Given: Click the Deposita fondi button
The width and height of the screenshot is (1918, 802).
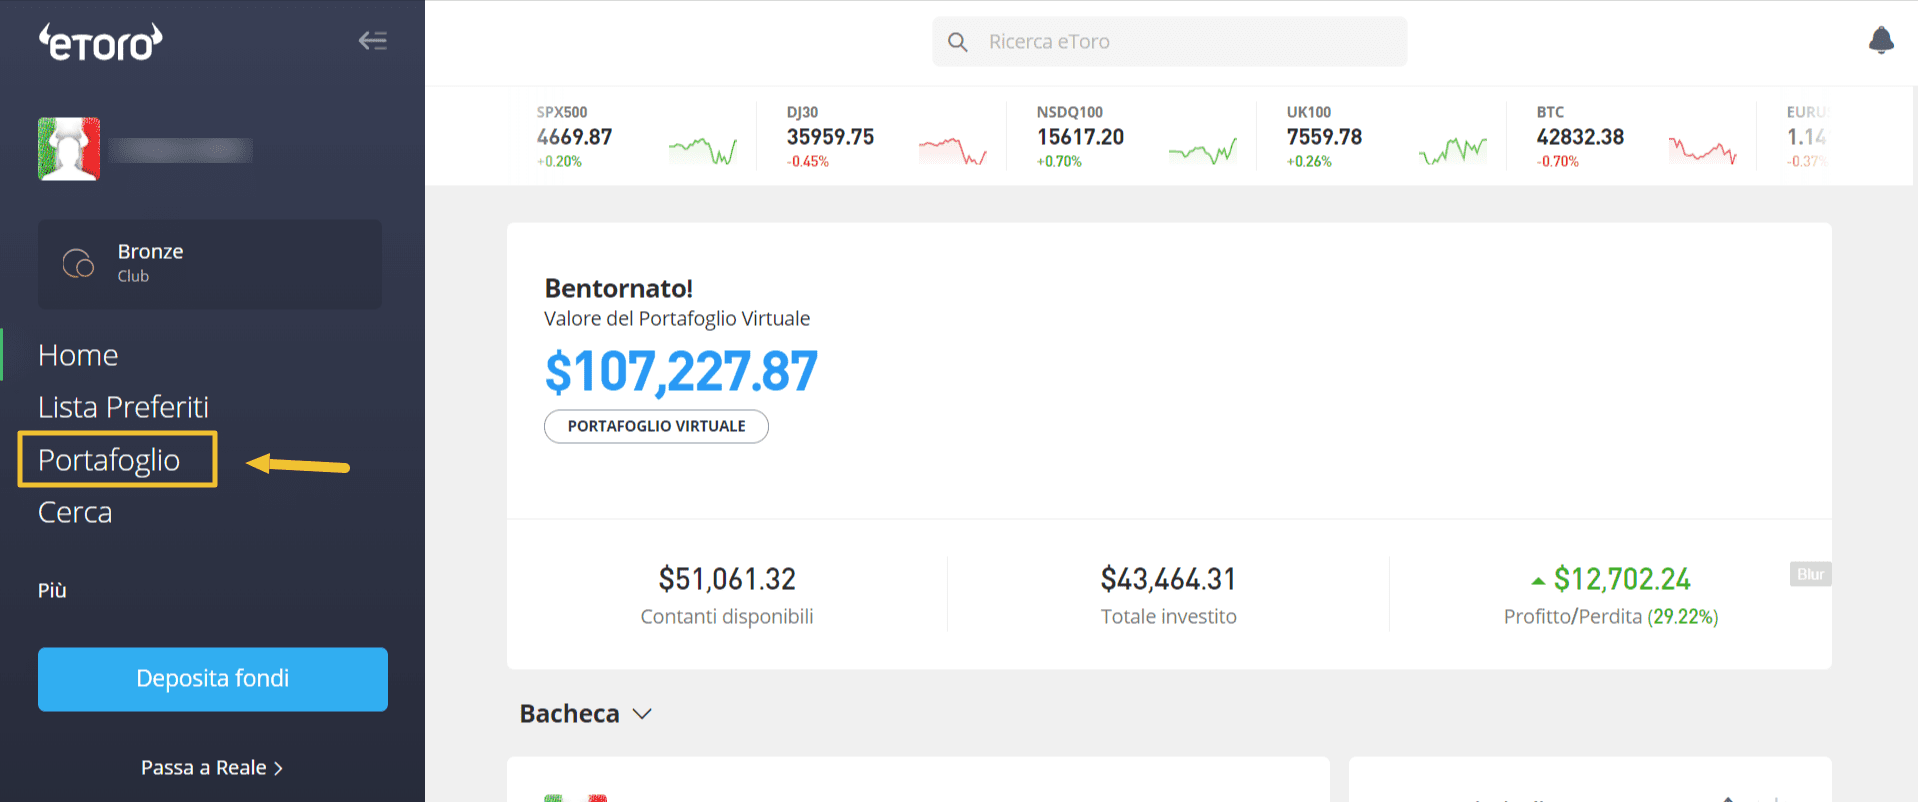Looking at the screenshot, I should 213,679.
